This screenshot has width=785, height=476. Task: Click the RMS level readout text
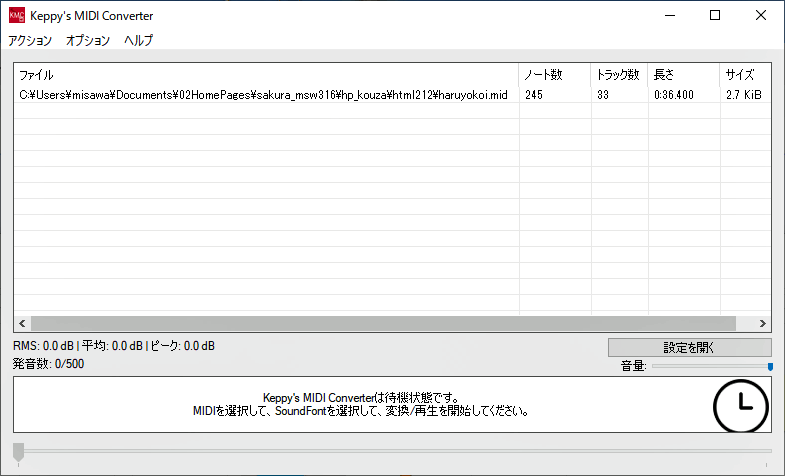(43, 346)
